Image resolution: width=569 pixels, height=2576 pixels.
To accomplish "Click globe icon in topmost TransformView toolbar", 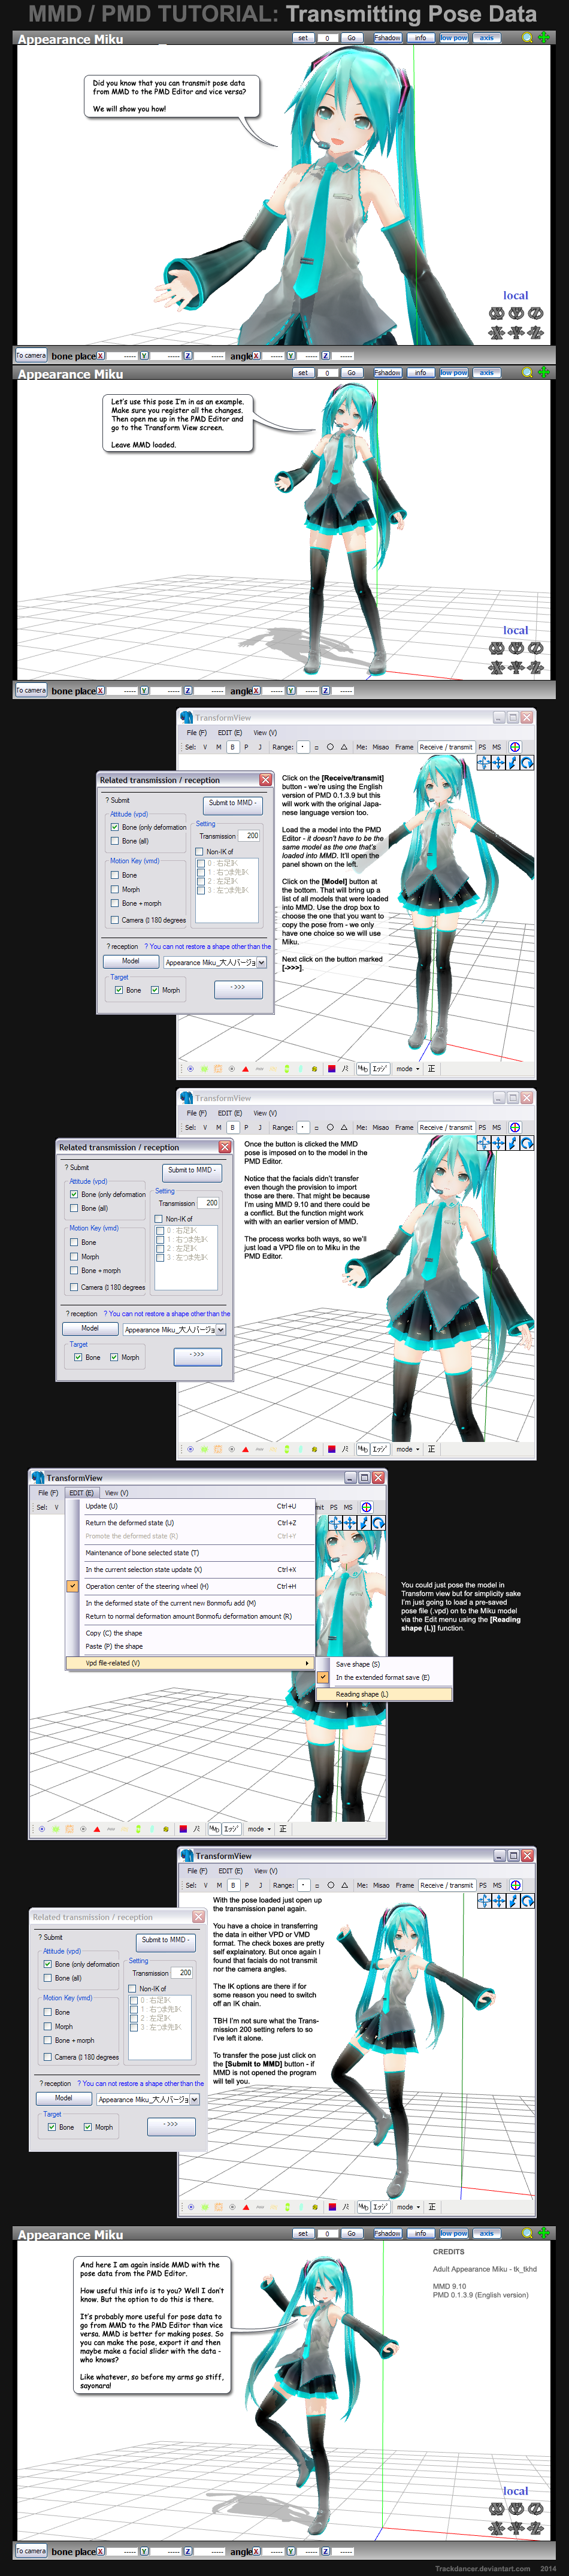I will (515, 747).
